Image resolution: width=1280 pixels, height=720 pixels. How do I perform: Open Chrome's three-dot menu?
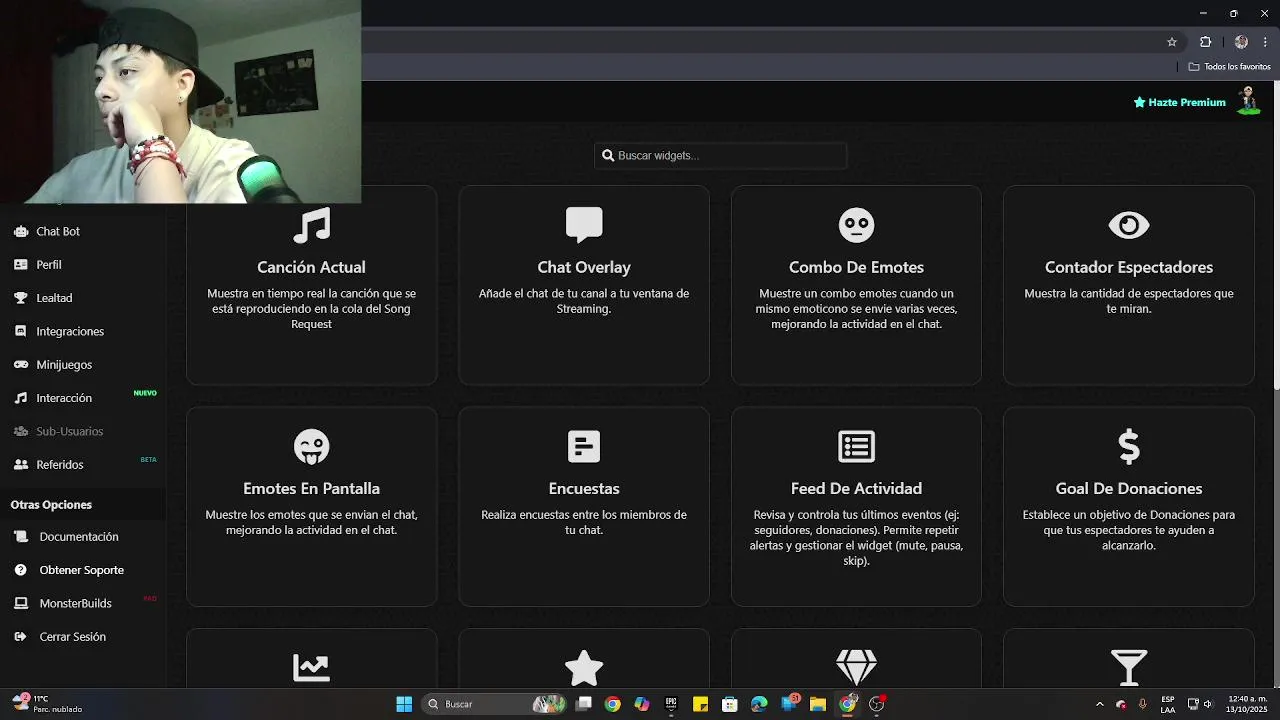(1265, 42)
